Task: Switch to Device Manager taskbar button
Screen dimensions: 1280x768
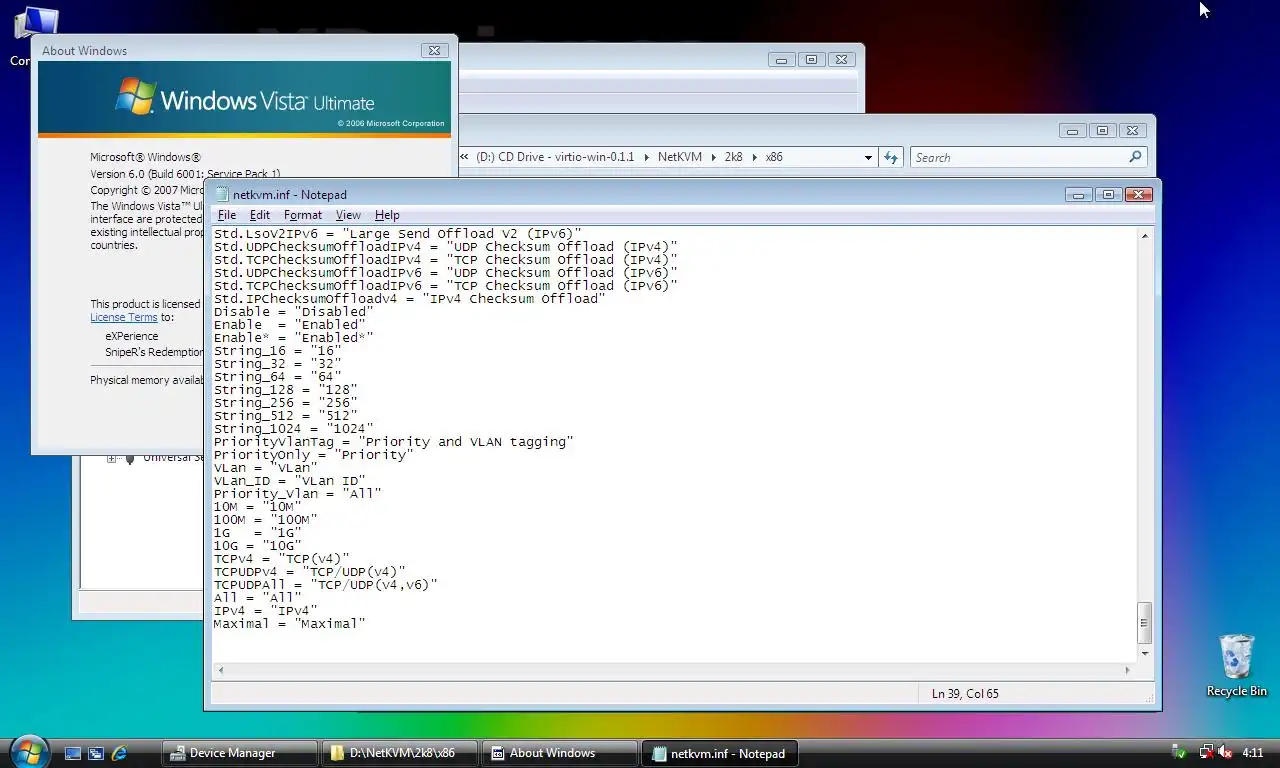Action: click(240, 753)
